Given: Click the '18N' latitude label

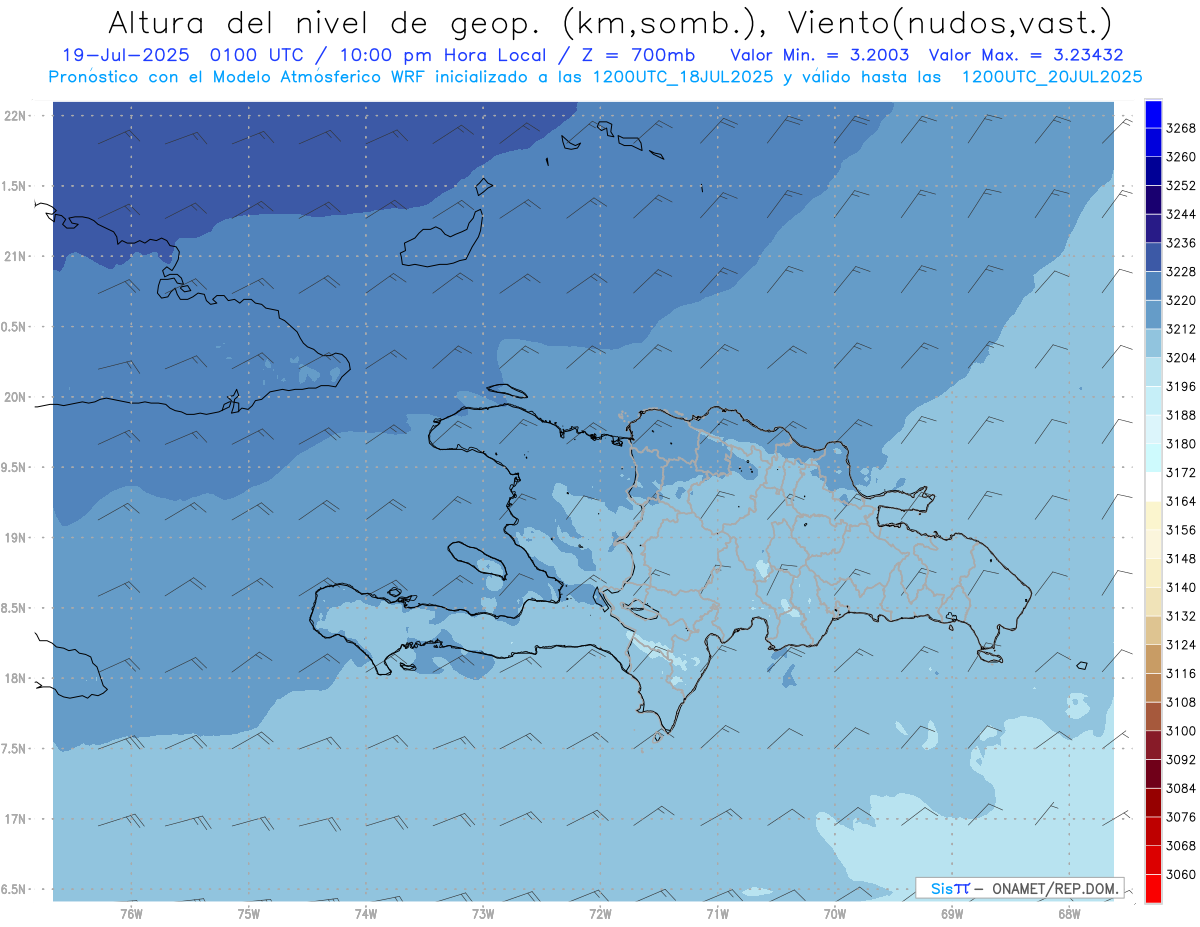Looking at the screenshot, I should tap(15, 678).
